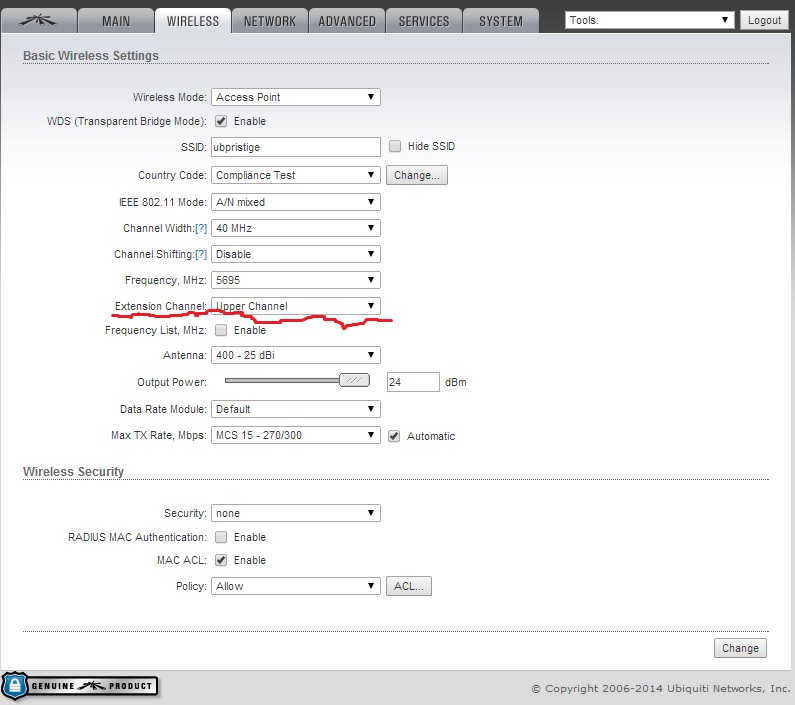Expand the Wireless Mode dropdown
The image size is (795, 705).
(296, 97)
